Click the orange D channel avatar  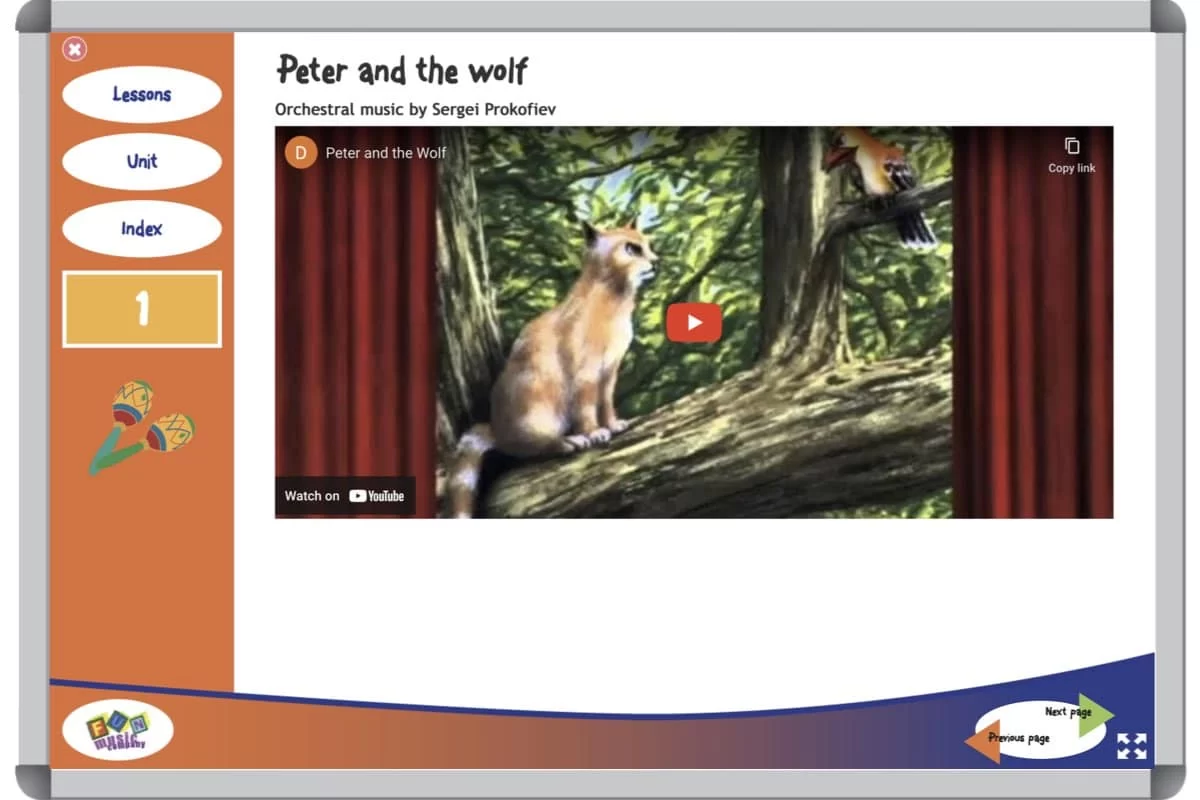(x=301, y=153)
